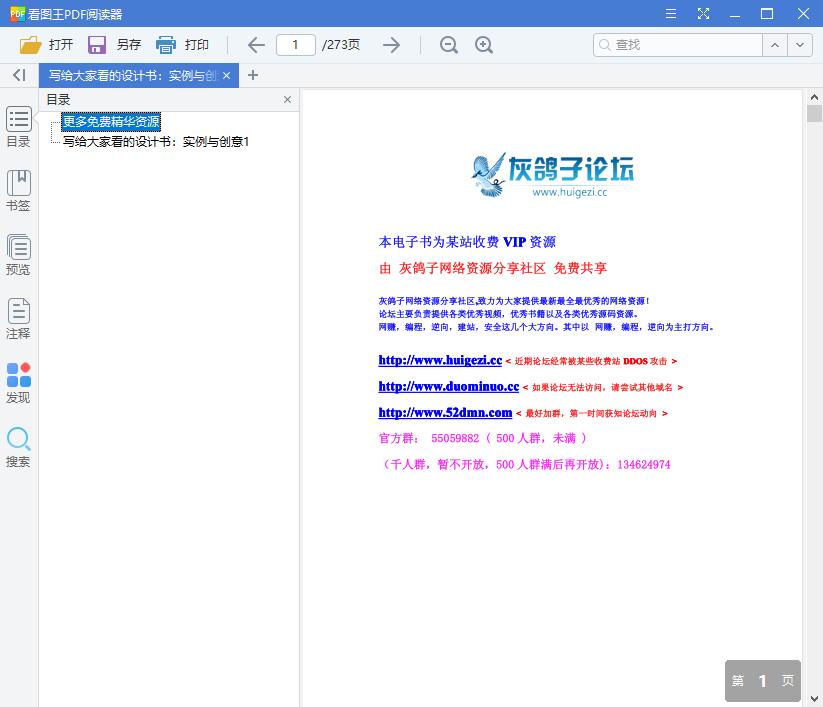Image resolution: width=823 pixels, height=707 pixels.
Task: Zoom out of the page
Action: pos(449,45)
